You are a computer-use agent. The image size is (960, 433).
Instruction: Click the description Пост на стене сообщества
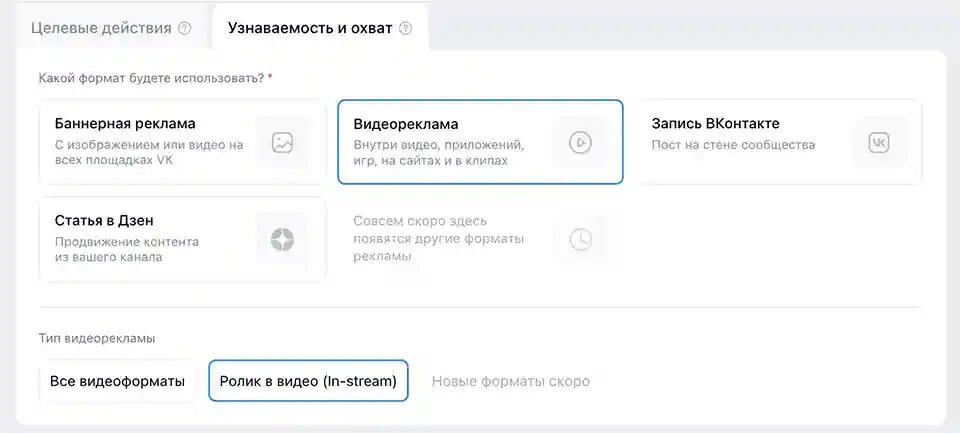733,145
